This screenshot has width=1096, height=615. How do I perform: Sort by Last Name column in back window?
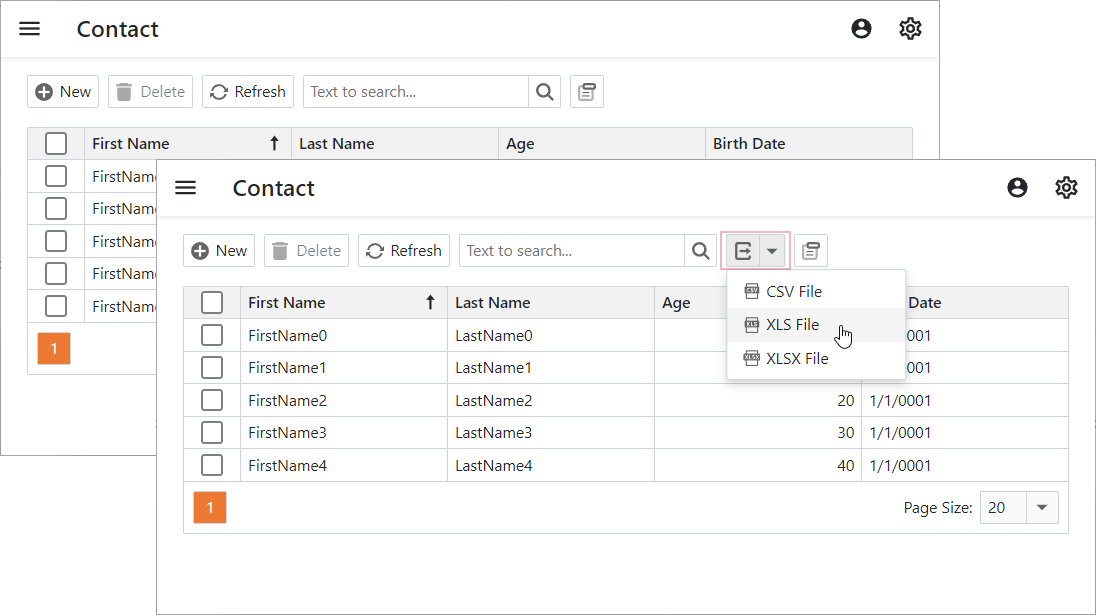(x=395, y=143)
